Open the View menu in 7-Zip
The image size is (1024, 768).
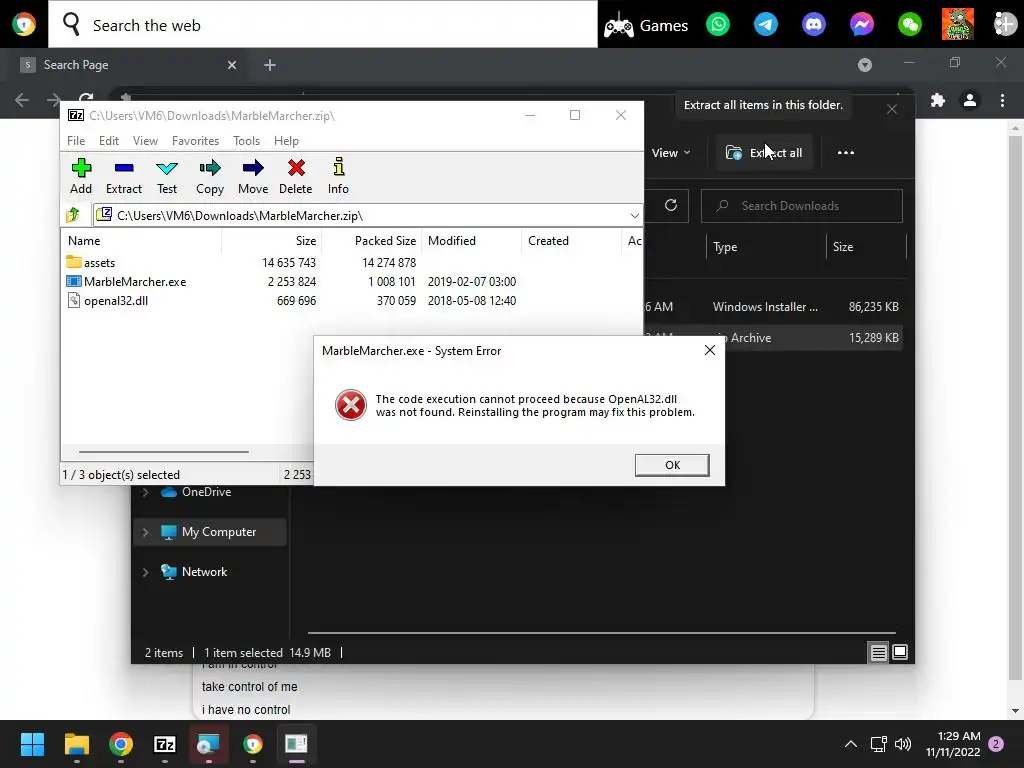point(145,140)
